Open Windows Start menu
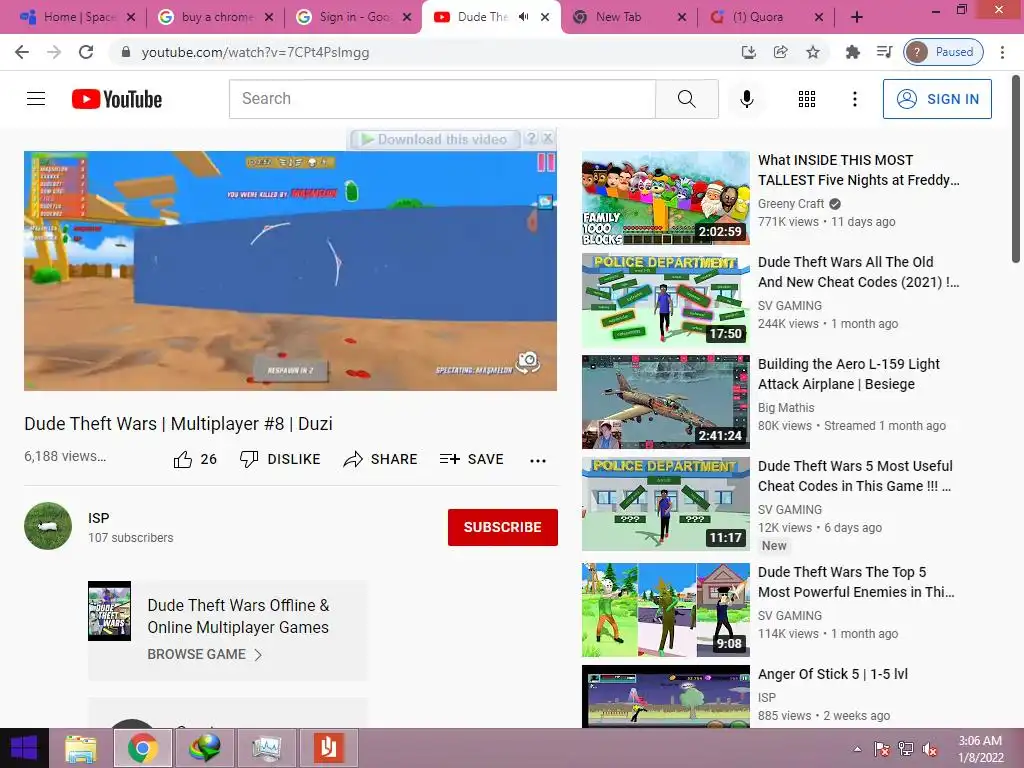The width and height of the screenshot is (1024, 768). pos(24,748)
